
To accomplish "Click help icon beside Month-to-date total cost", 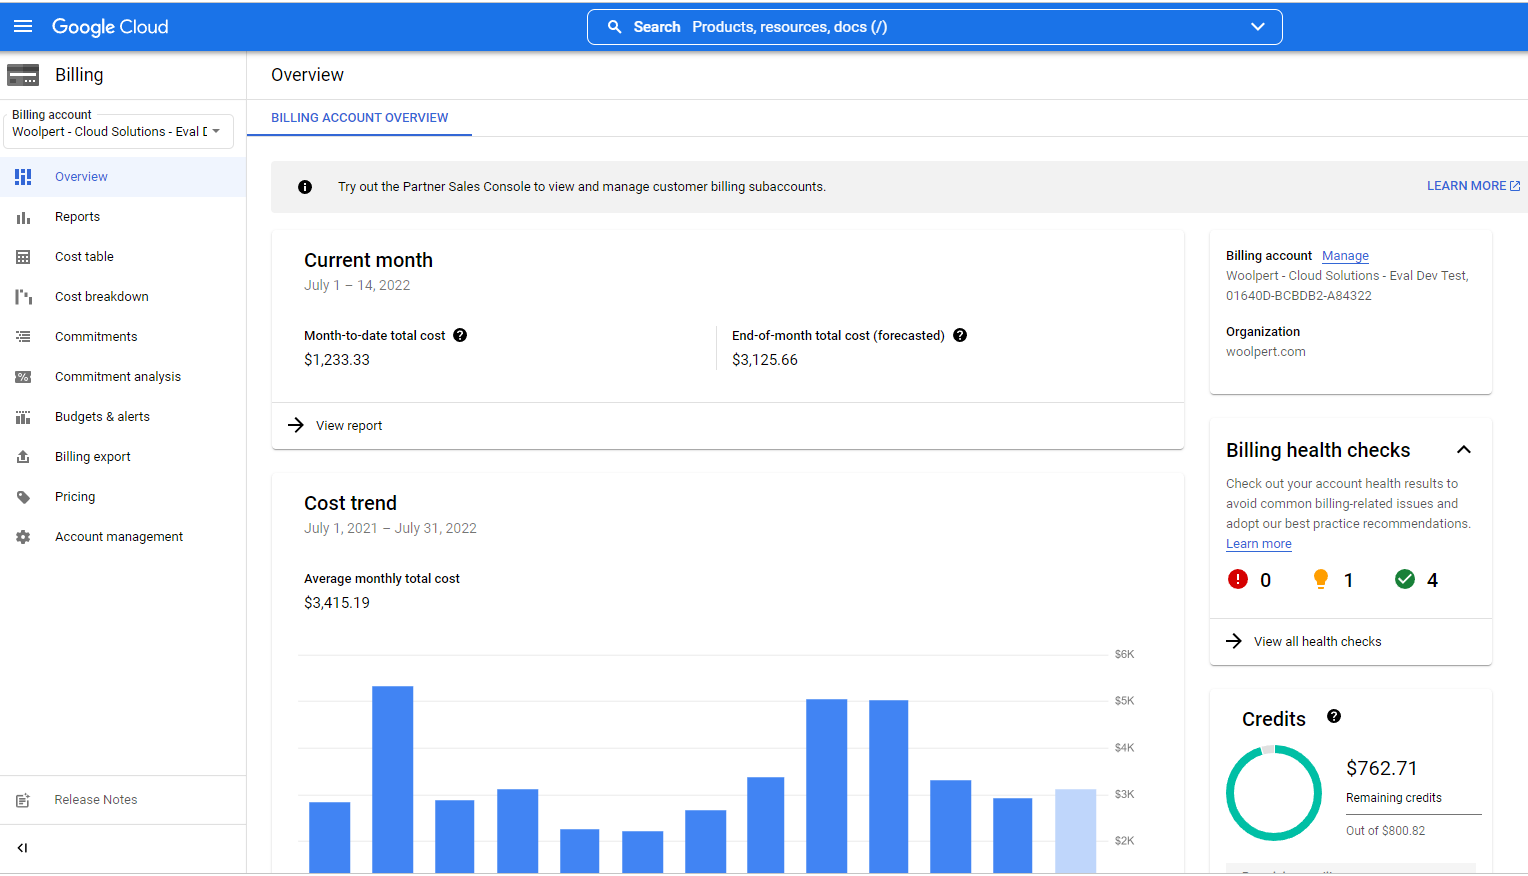I will tap(460, 335).
